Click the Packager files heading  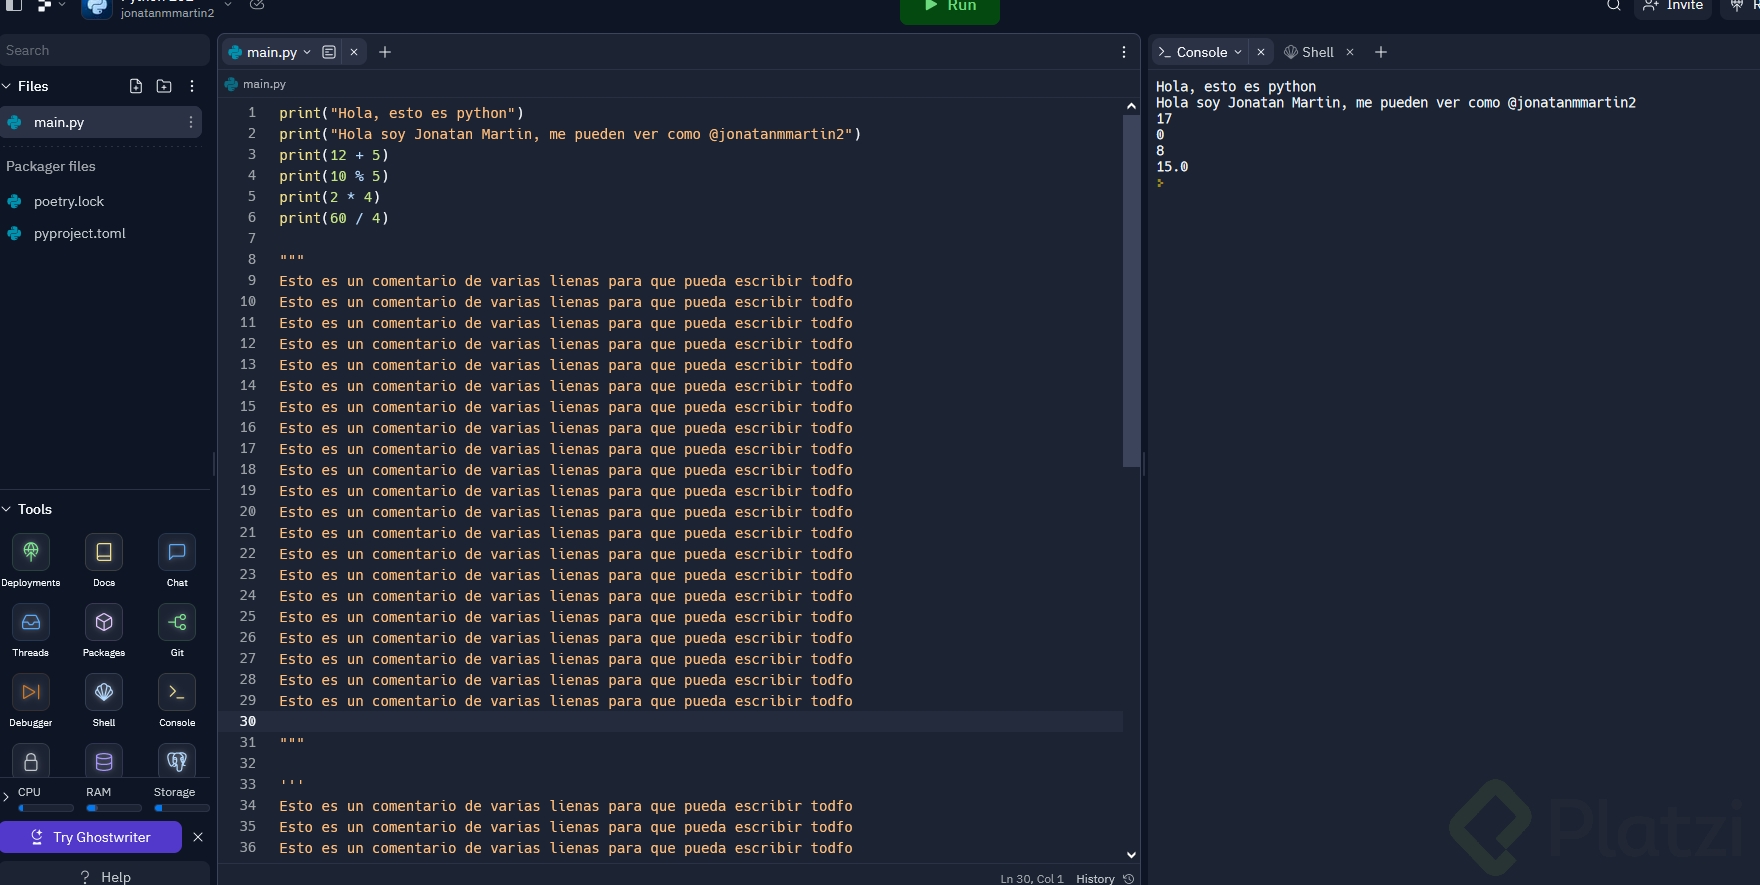pyautogui.click(x=51, y=166)
